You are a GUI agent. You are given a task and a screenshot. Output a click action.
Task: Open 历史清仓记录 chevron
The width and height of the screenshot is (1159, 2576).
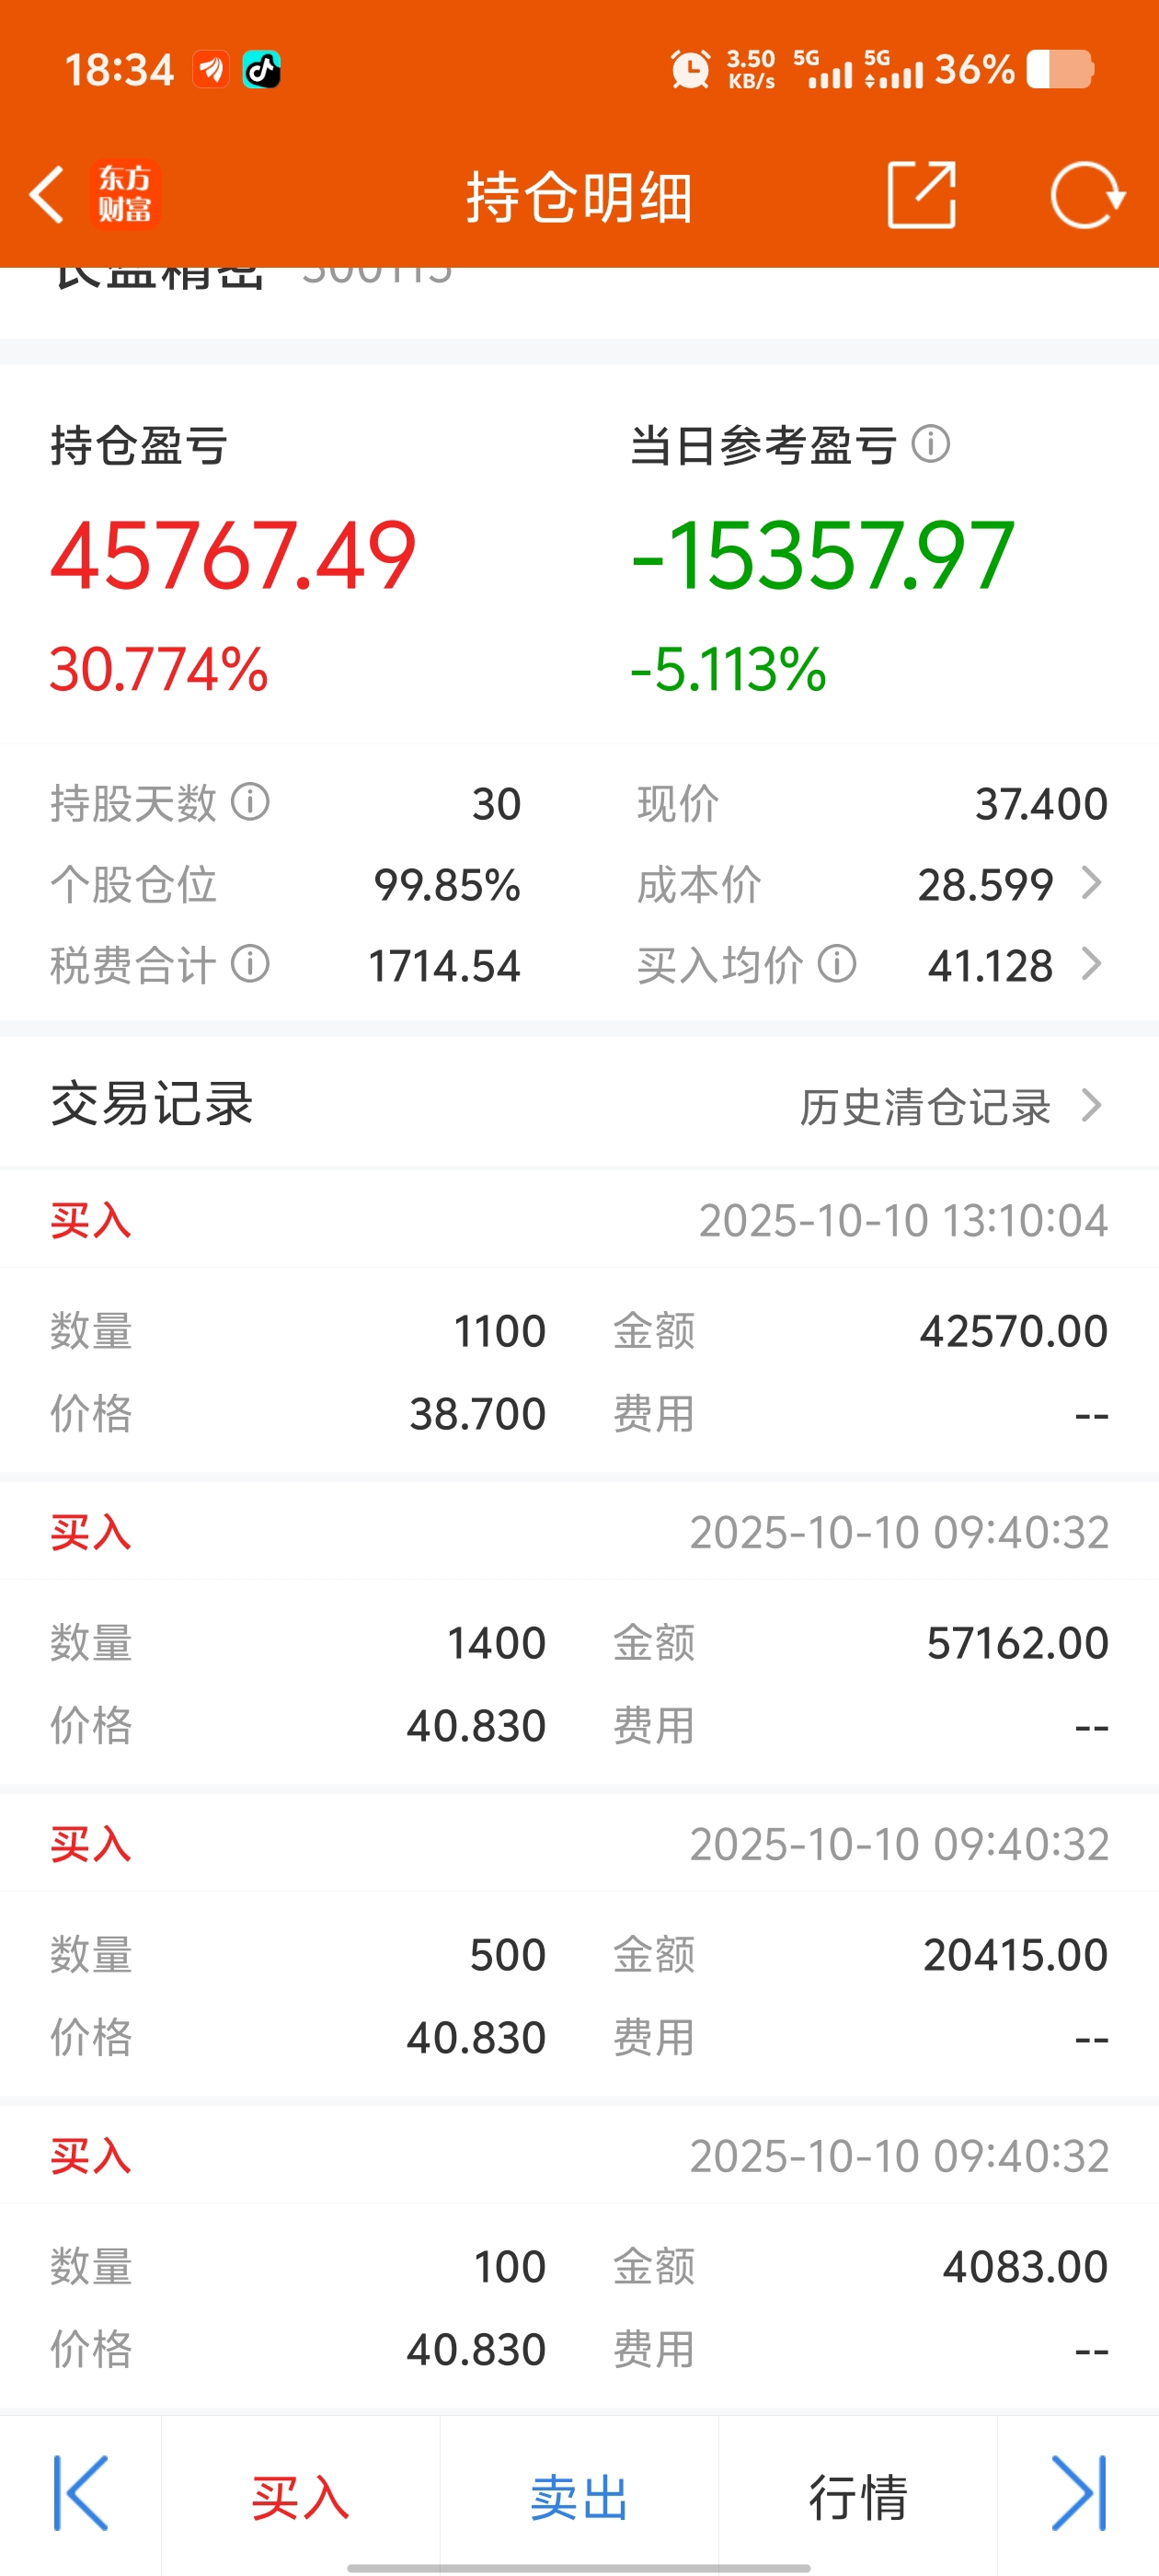(1092, 1106)
